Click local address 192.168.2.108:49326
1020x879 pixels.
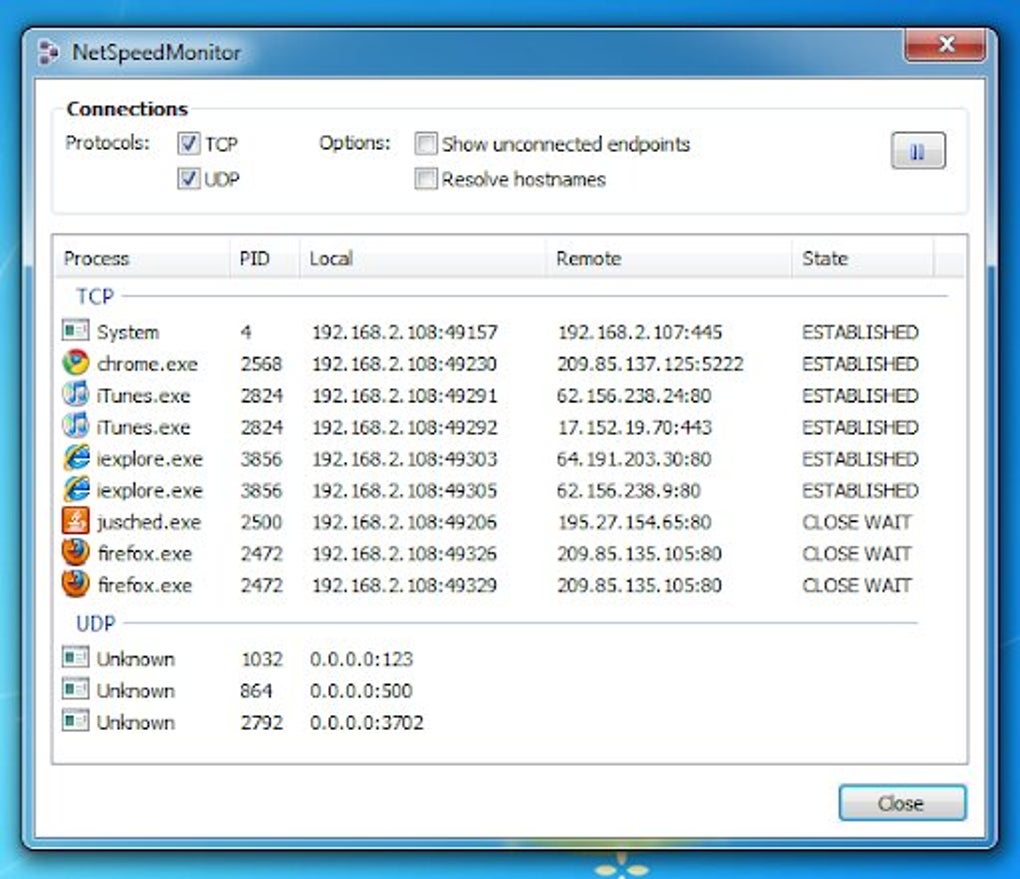(405, 554)
